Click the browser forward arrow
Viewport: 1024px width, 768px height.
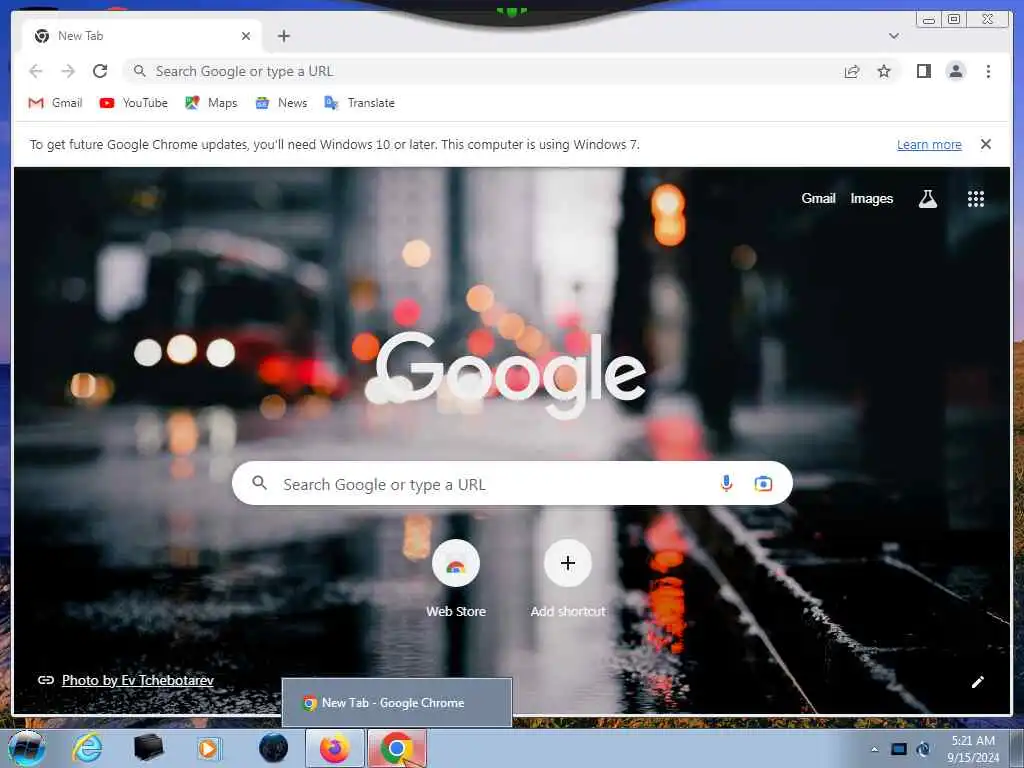pyautogui.click(x=68, y=71)
